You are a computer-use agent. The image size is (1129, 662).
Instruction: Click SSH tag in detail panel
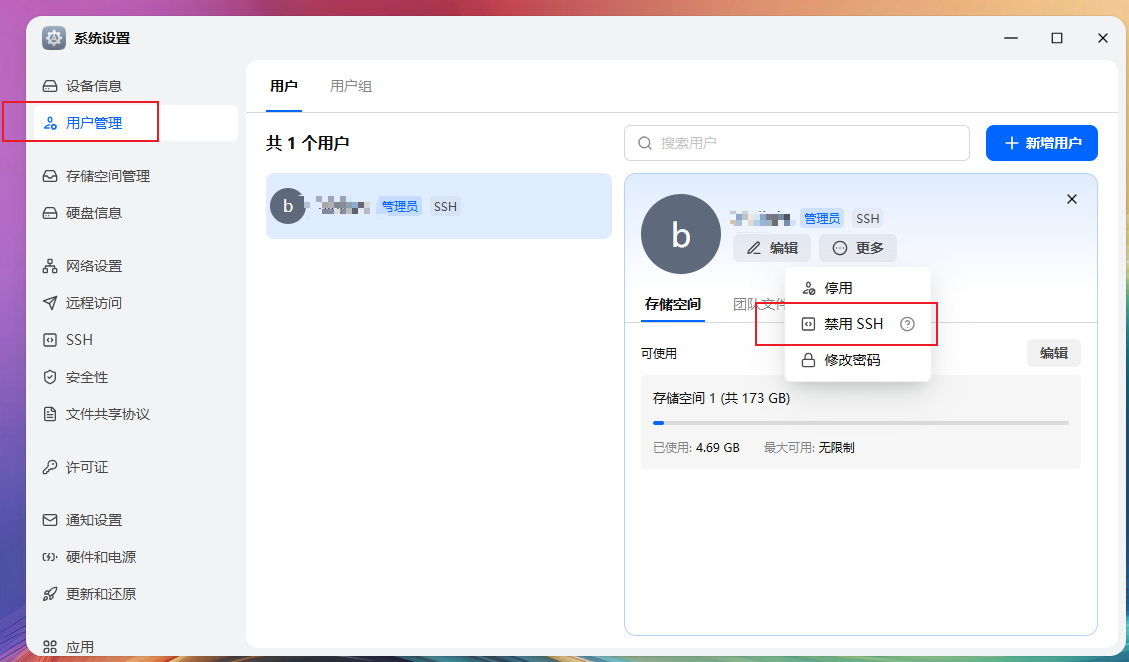tap(868, 218)
